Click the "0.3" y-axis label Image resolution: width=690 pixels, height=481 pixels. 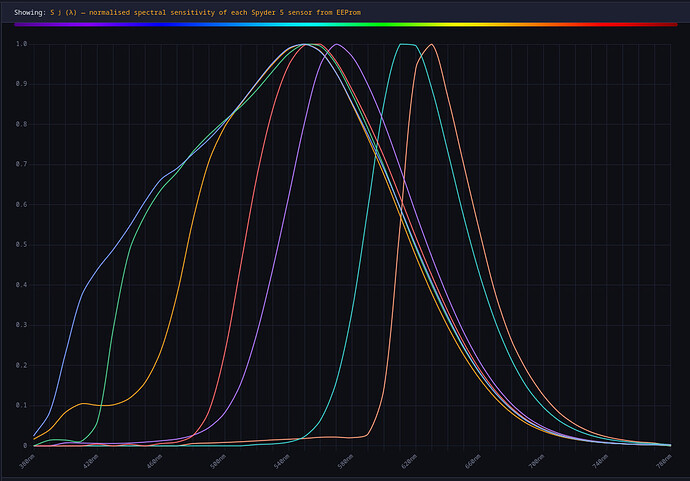tap(22, 325)
